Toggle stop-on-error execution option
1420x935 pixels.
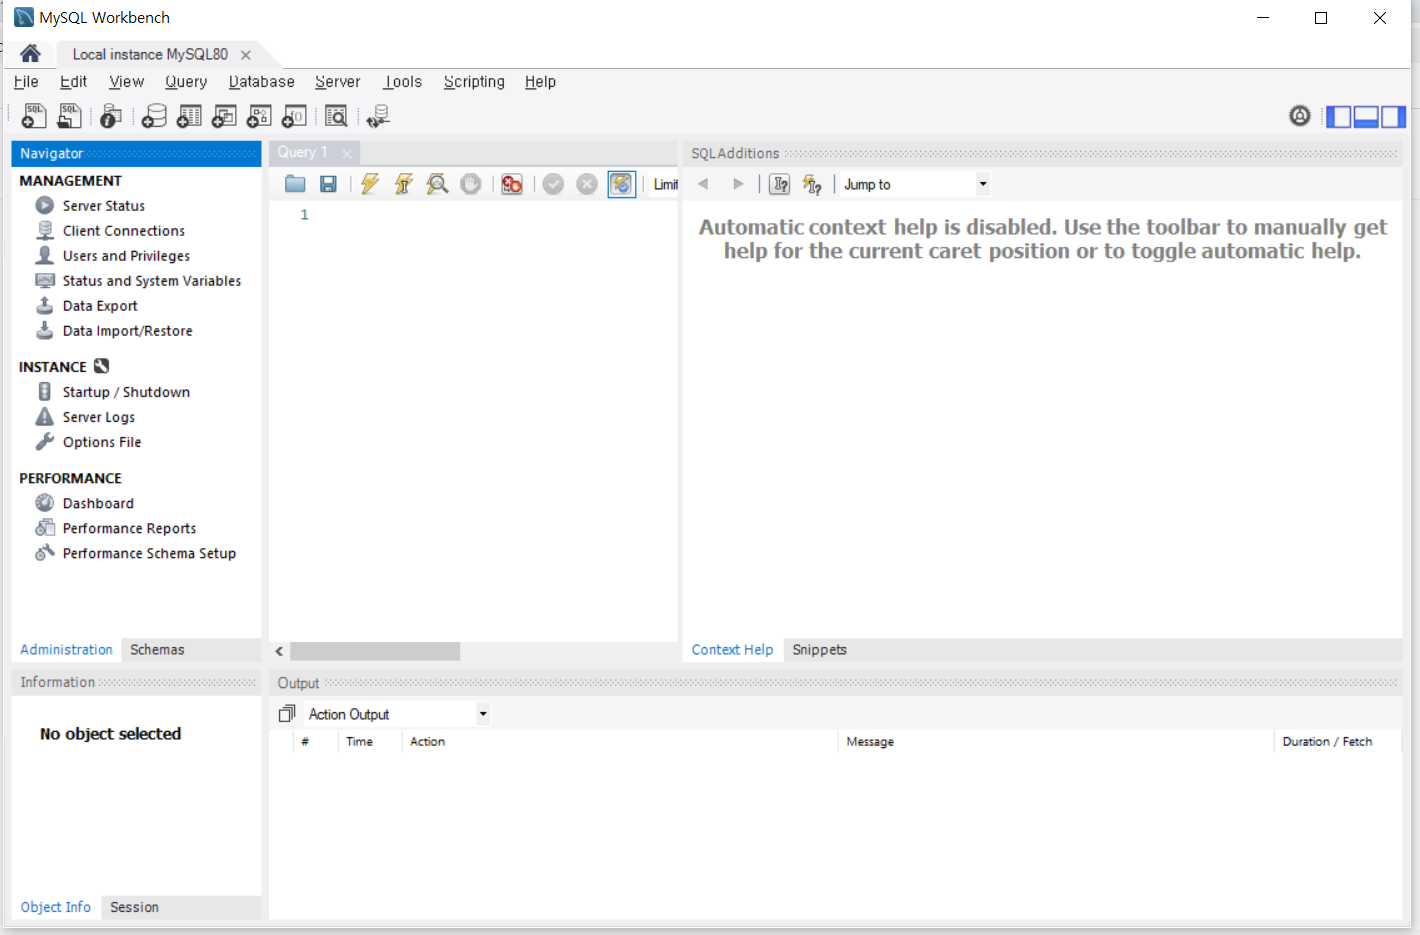tap(512, 184)
